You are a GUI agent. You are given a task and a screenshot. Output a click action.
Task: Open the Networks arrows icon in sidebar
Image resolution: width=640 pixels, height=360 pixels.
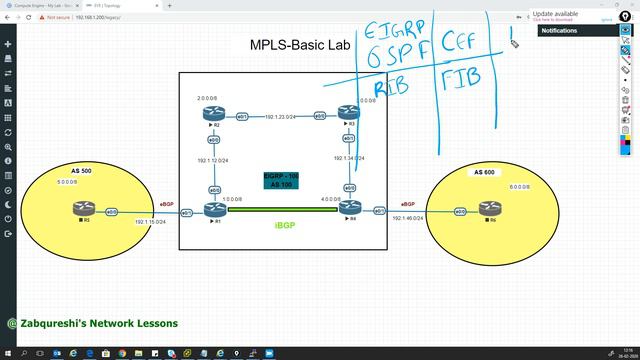click(x=8, y=73)
